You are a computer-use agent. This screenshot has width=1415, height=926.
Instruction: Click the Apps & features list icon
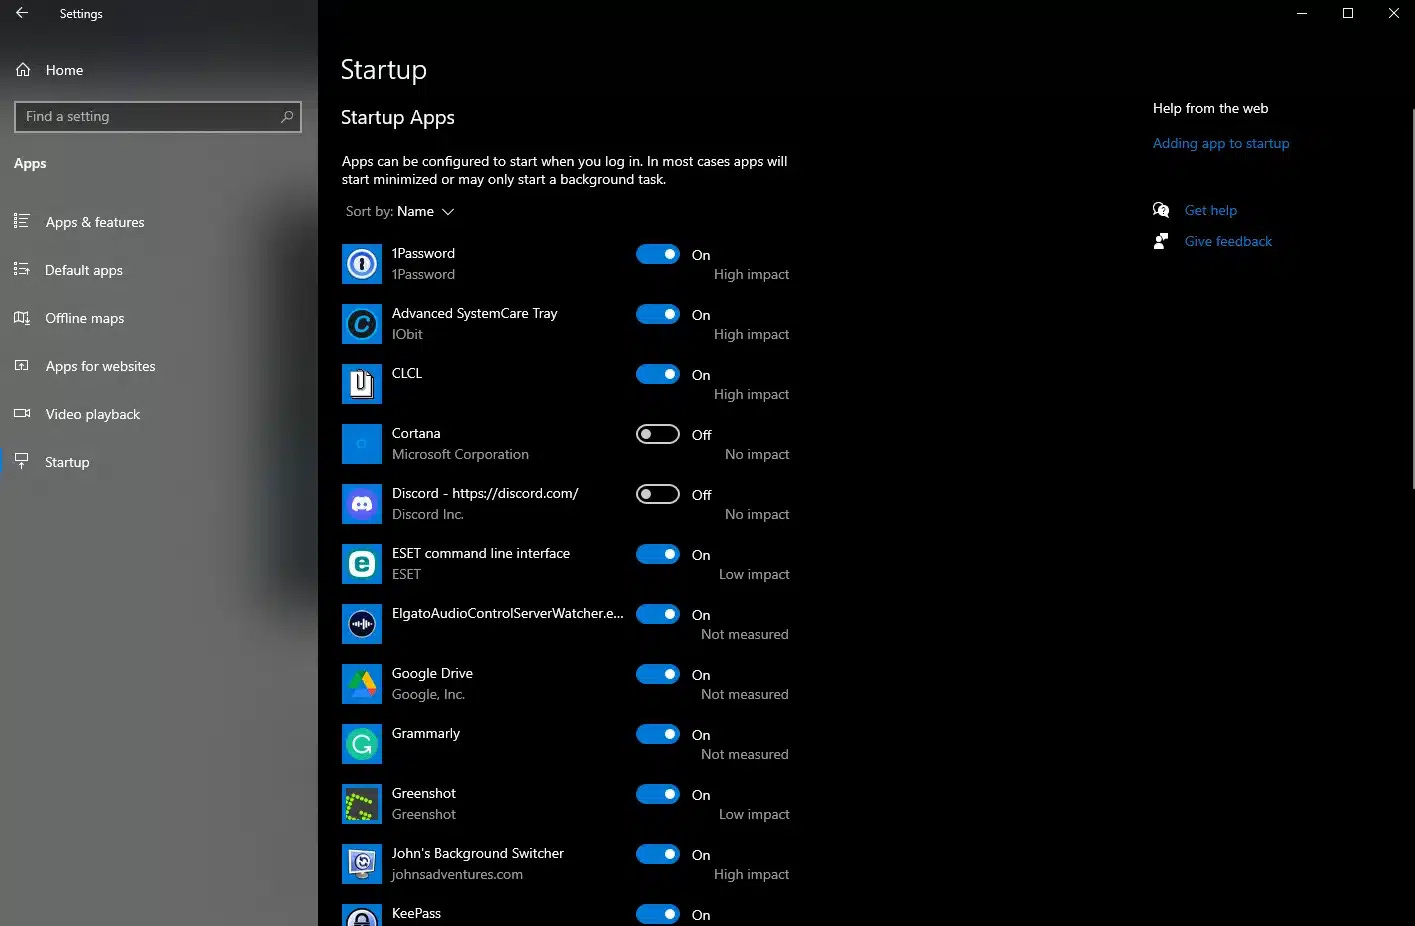point(21,221)
